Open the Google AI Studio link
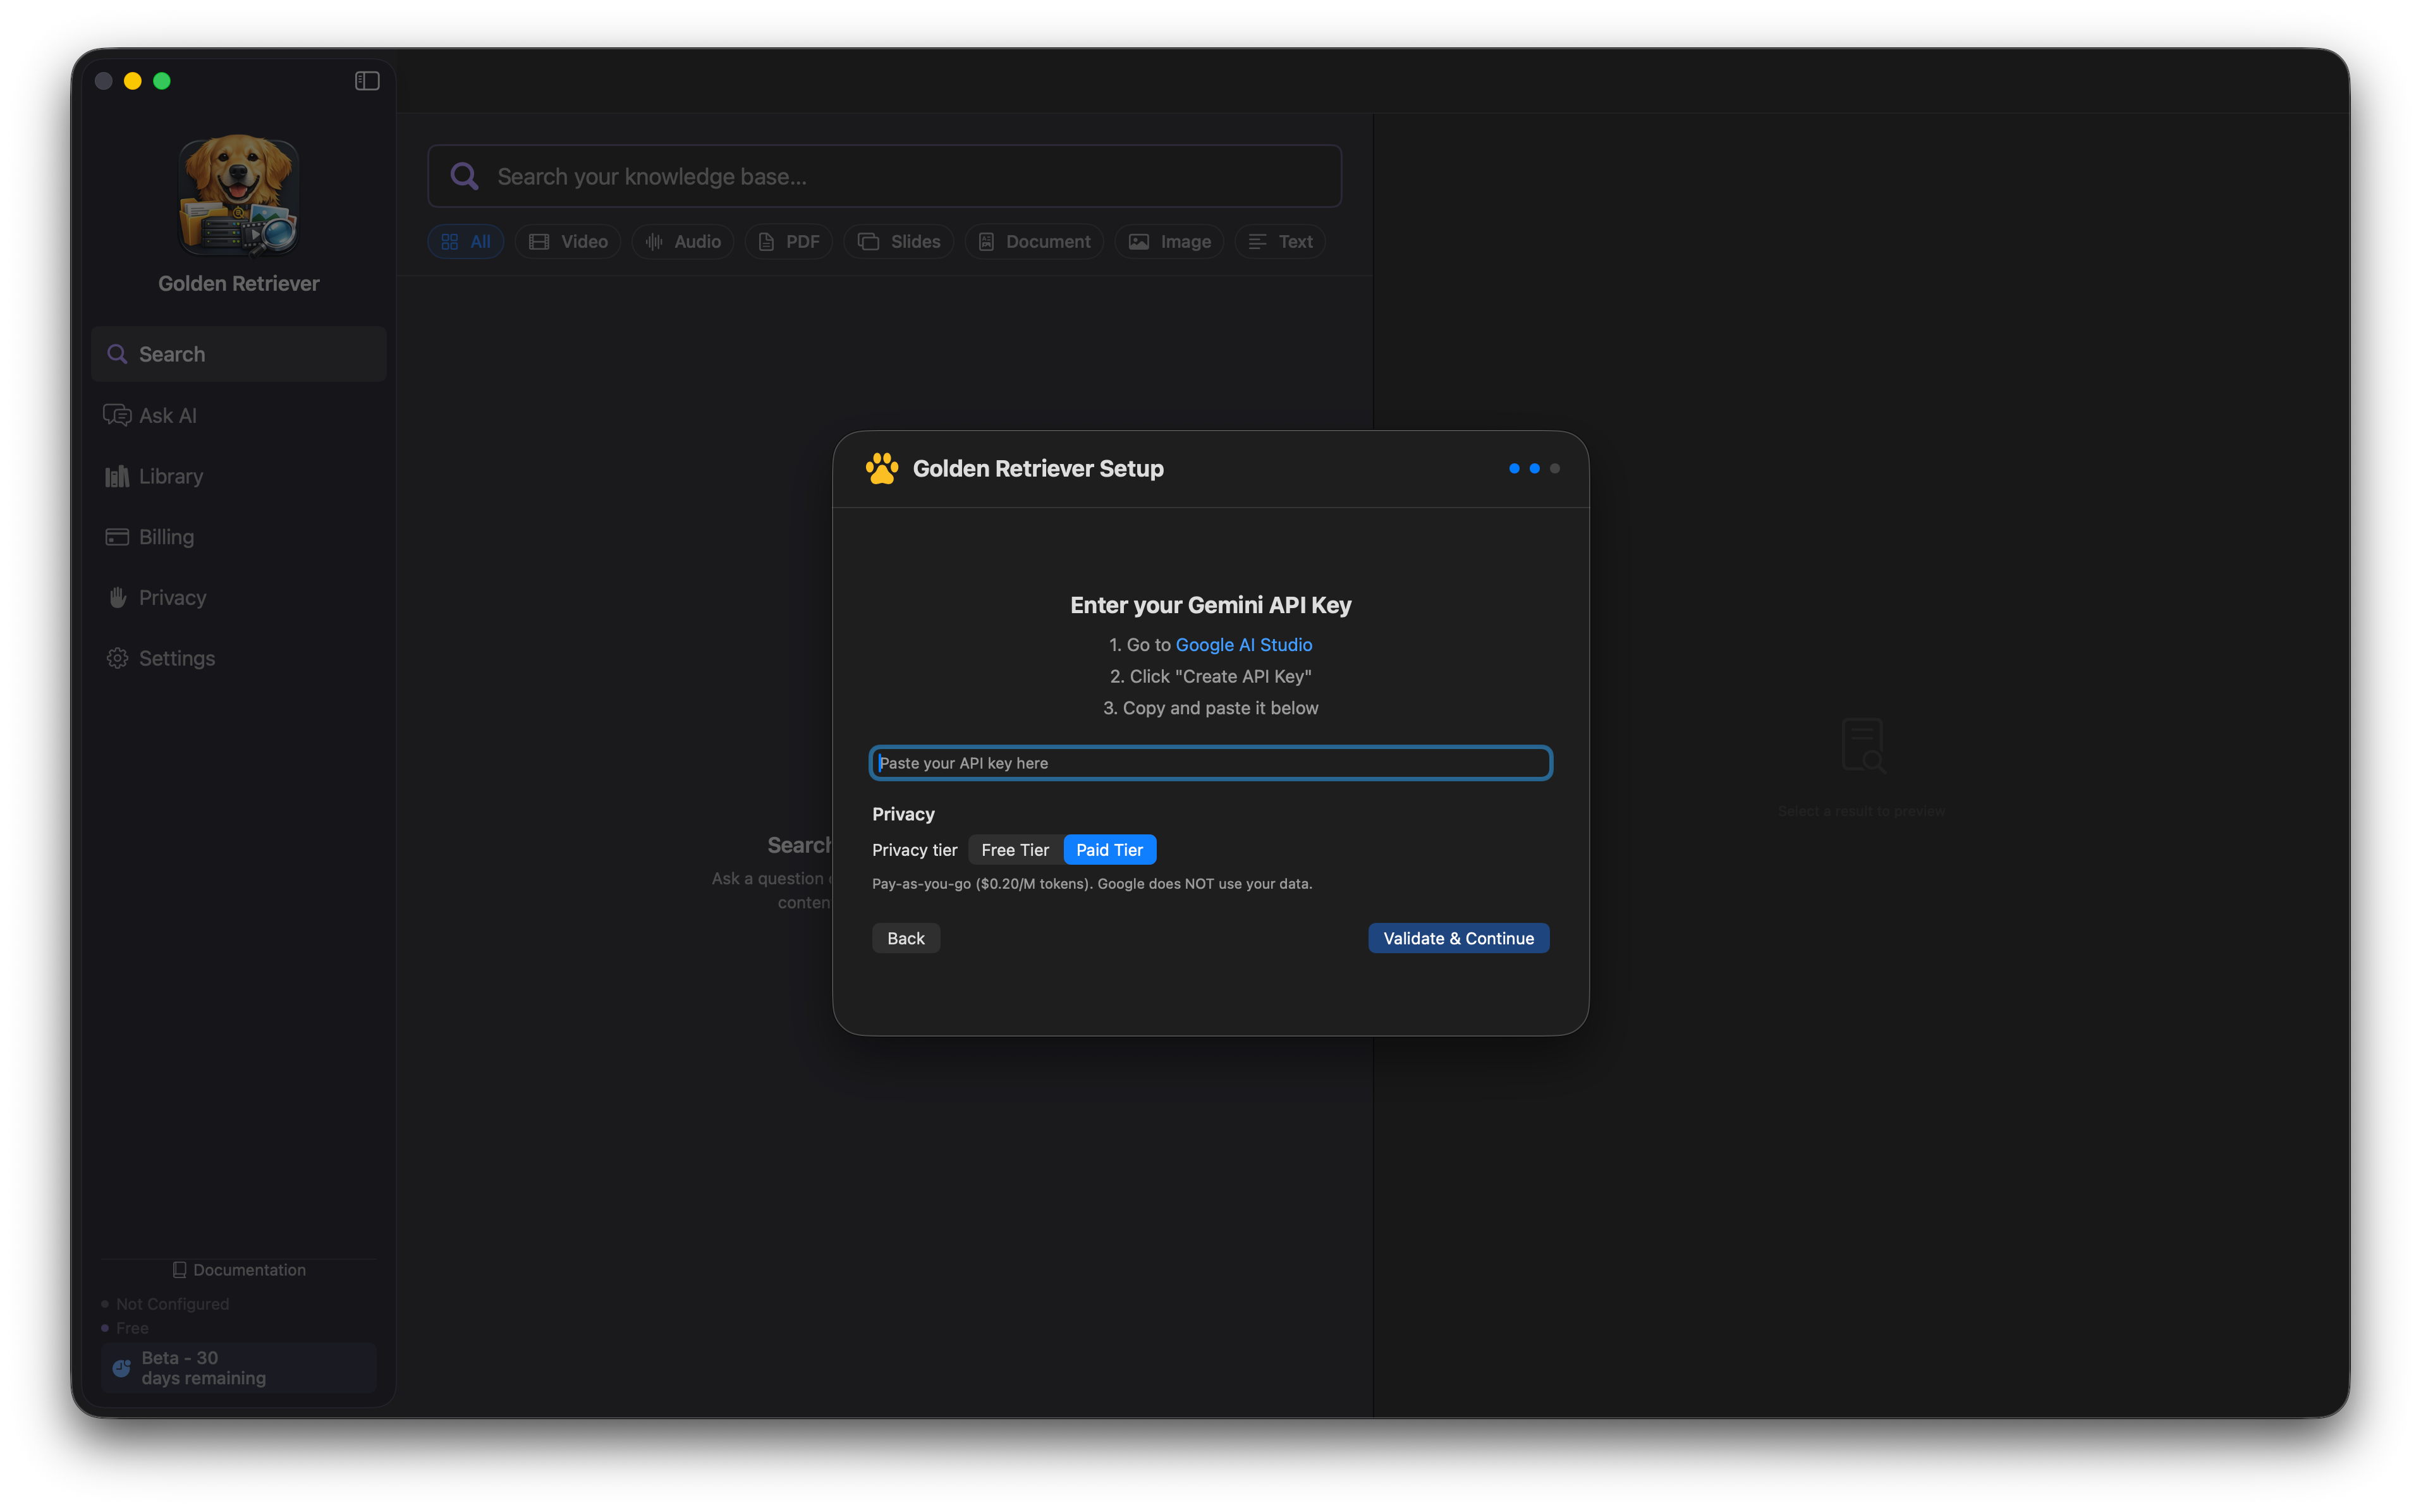This screenshot has width=2421, height=1512. (1243, 645)
